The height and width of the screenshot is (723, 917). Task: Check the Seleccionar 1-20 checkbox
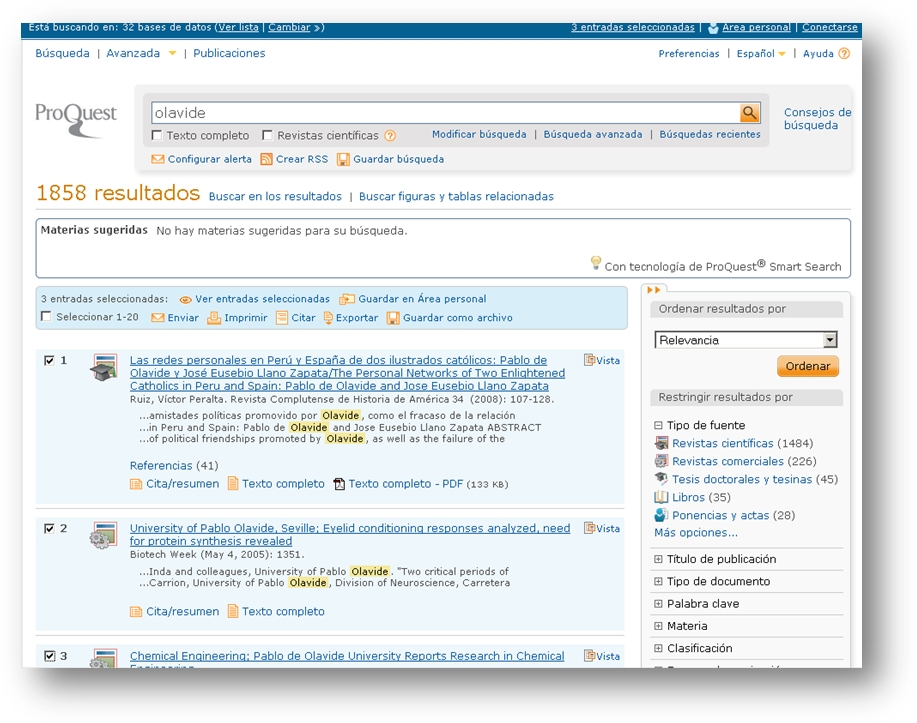click(x=46, y=316)
